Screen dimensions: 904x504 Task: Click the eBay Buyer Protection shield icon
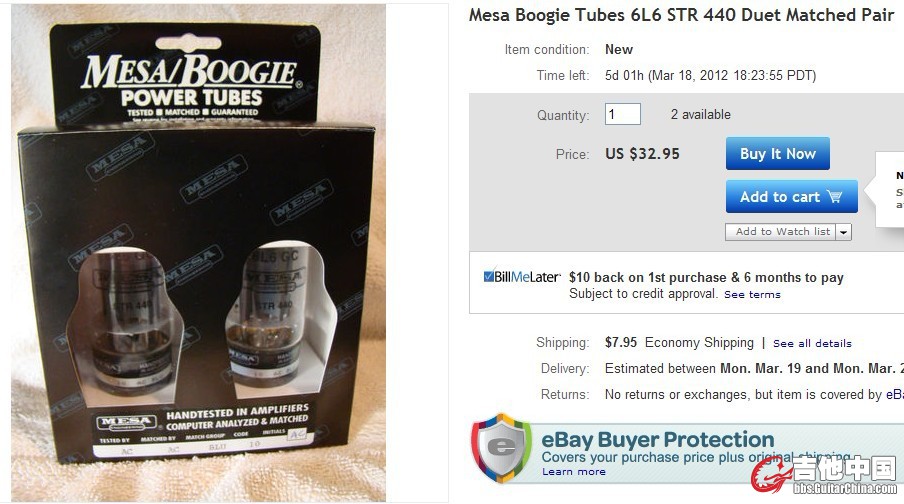[x=501, y=447]
